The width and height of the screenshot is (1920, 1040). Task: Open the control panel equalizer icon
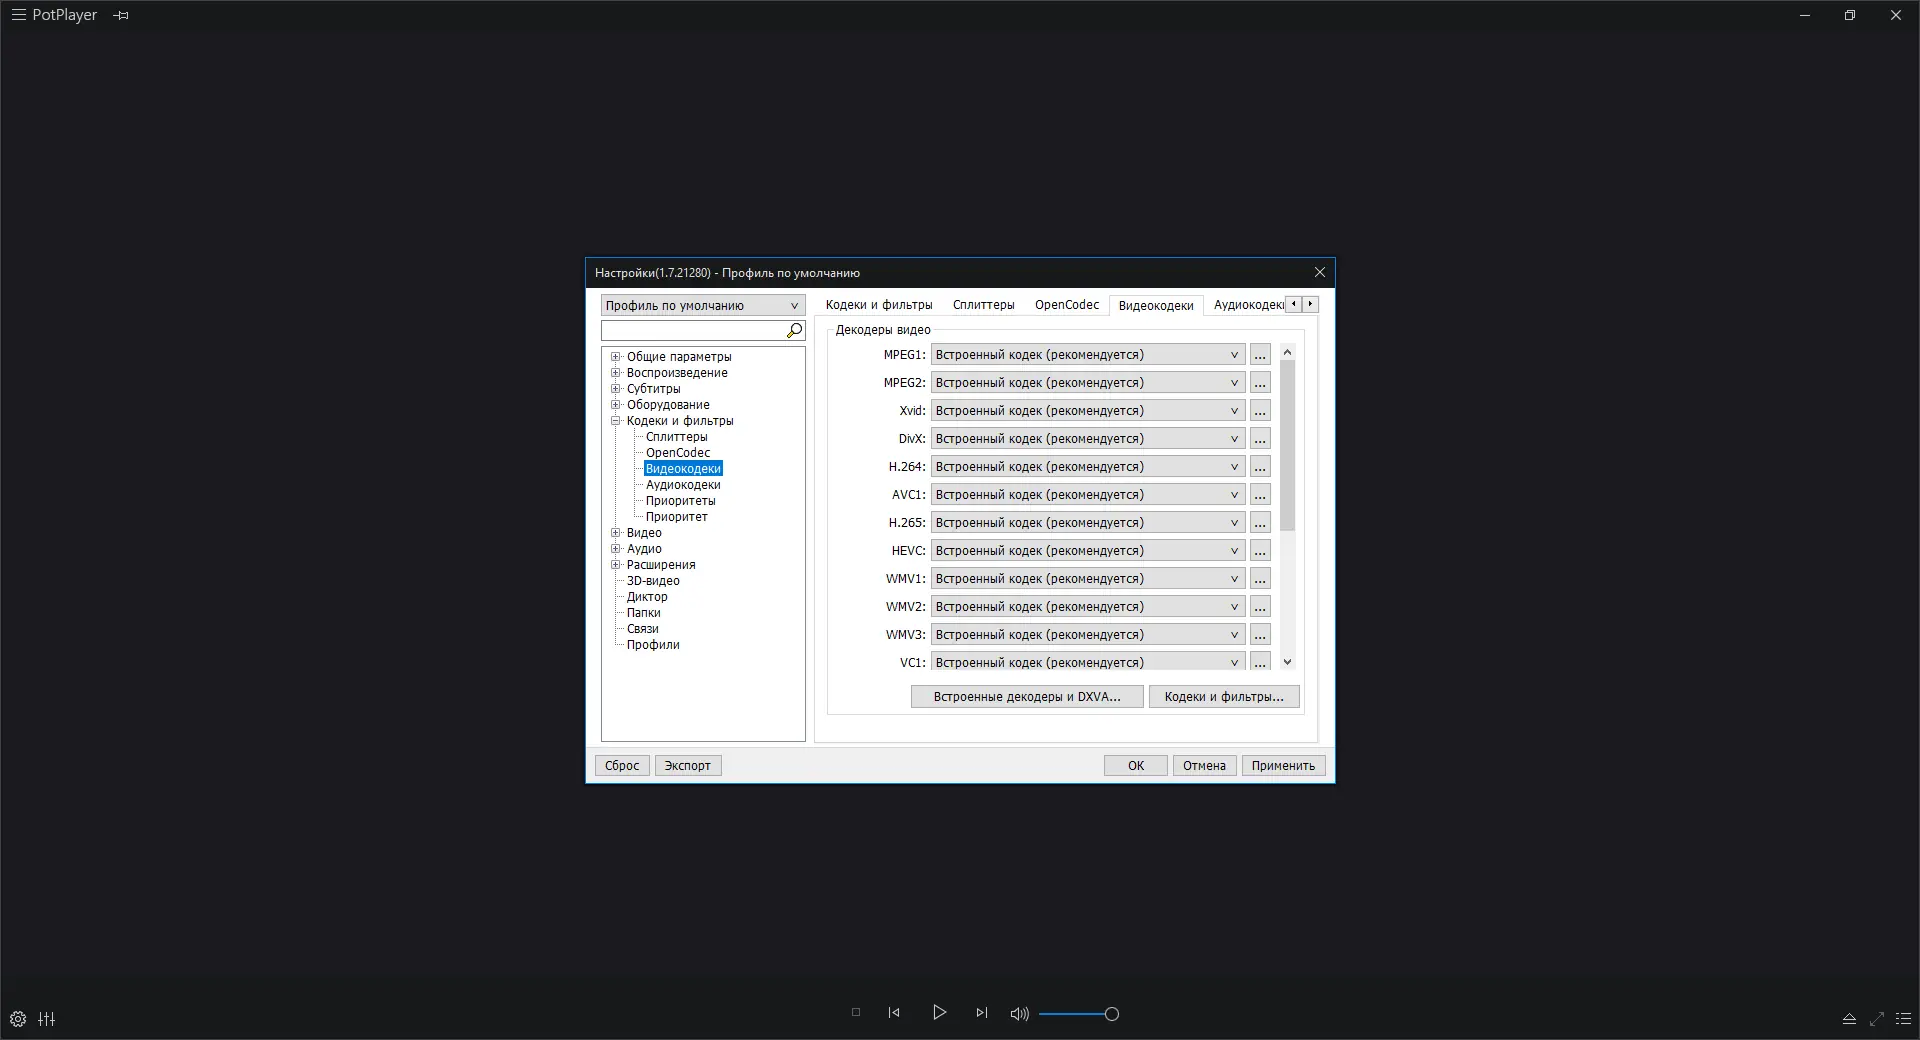(47, 1020)
